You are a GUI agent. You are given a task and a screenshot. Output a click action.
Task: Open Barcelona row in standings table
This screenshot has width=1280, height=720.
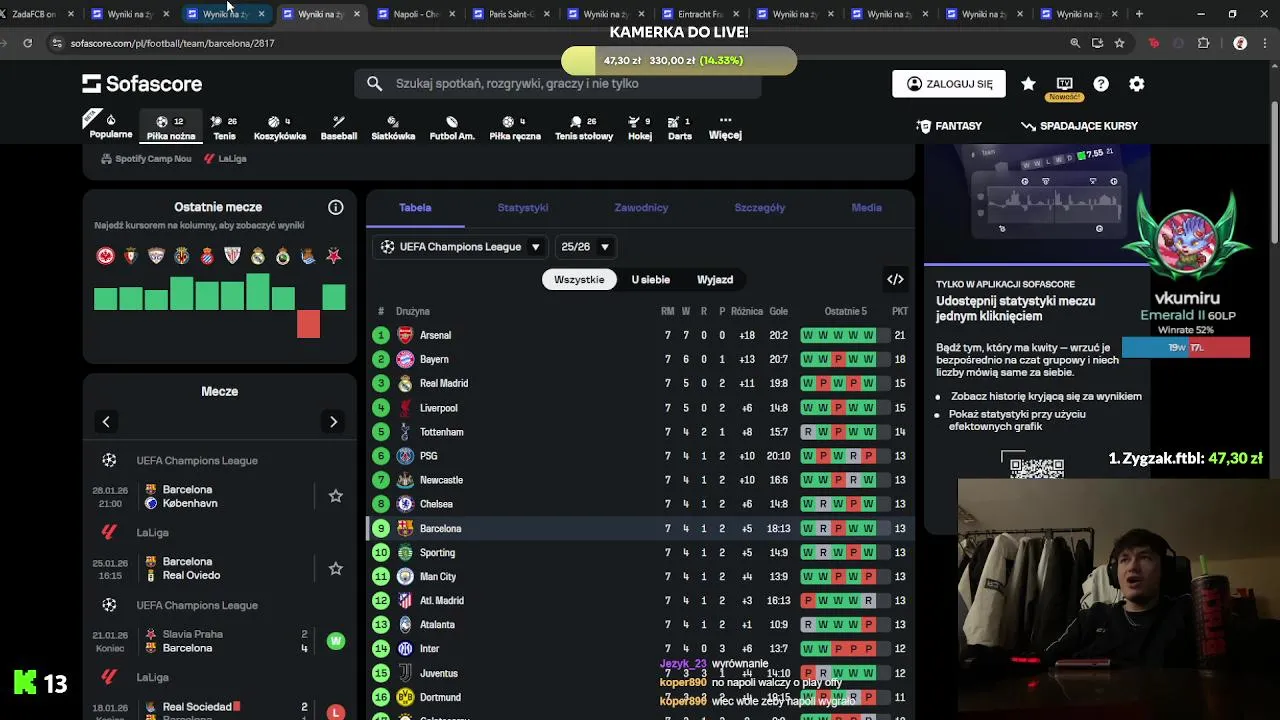[640, 528]
